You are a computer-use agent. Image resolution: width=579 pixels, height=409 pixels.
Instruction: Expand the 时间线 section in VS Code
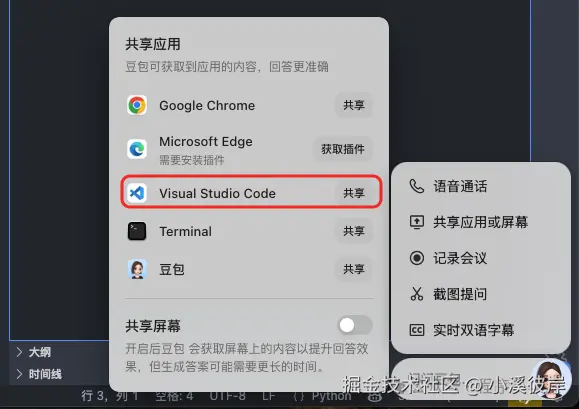pos(39,374)
